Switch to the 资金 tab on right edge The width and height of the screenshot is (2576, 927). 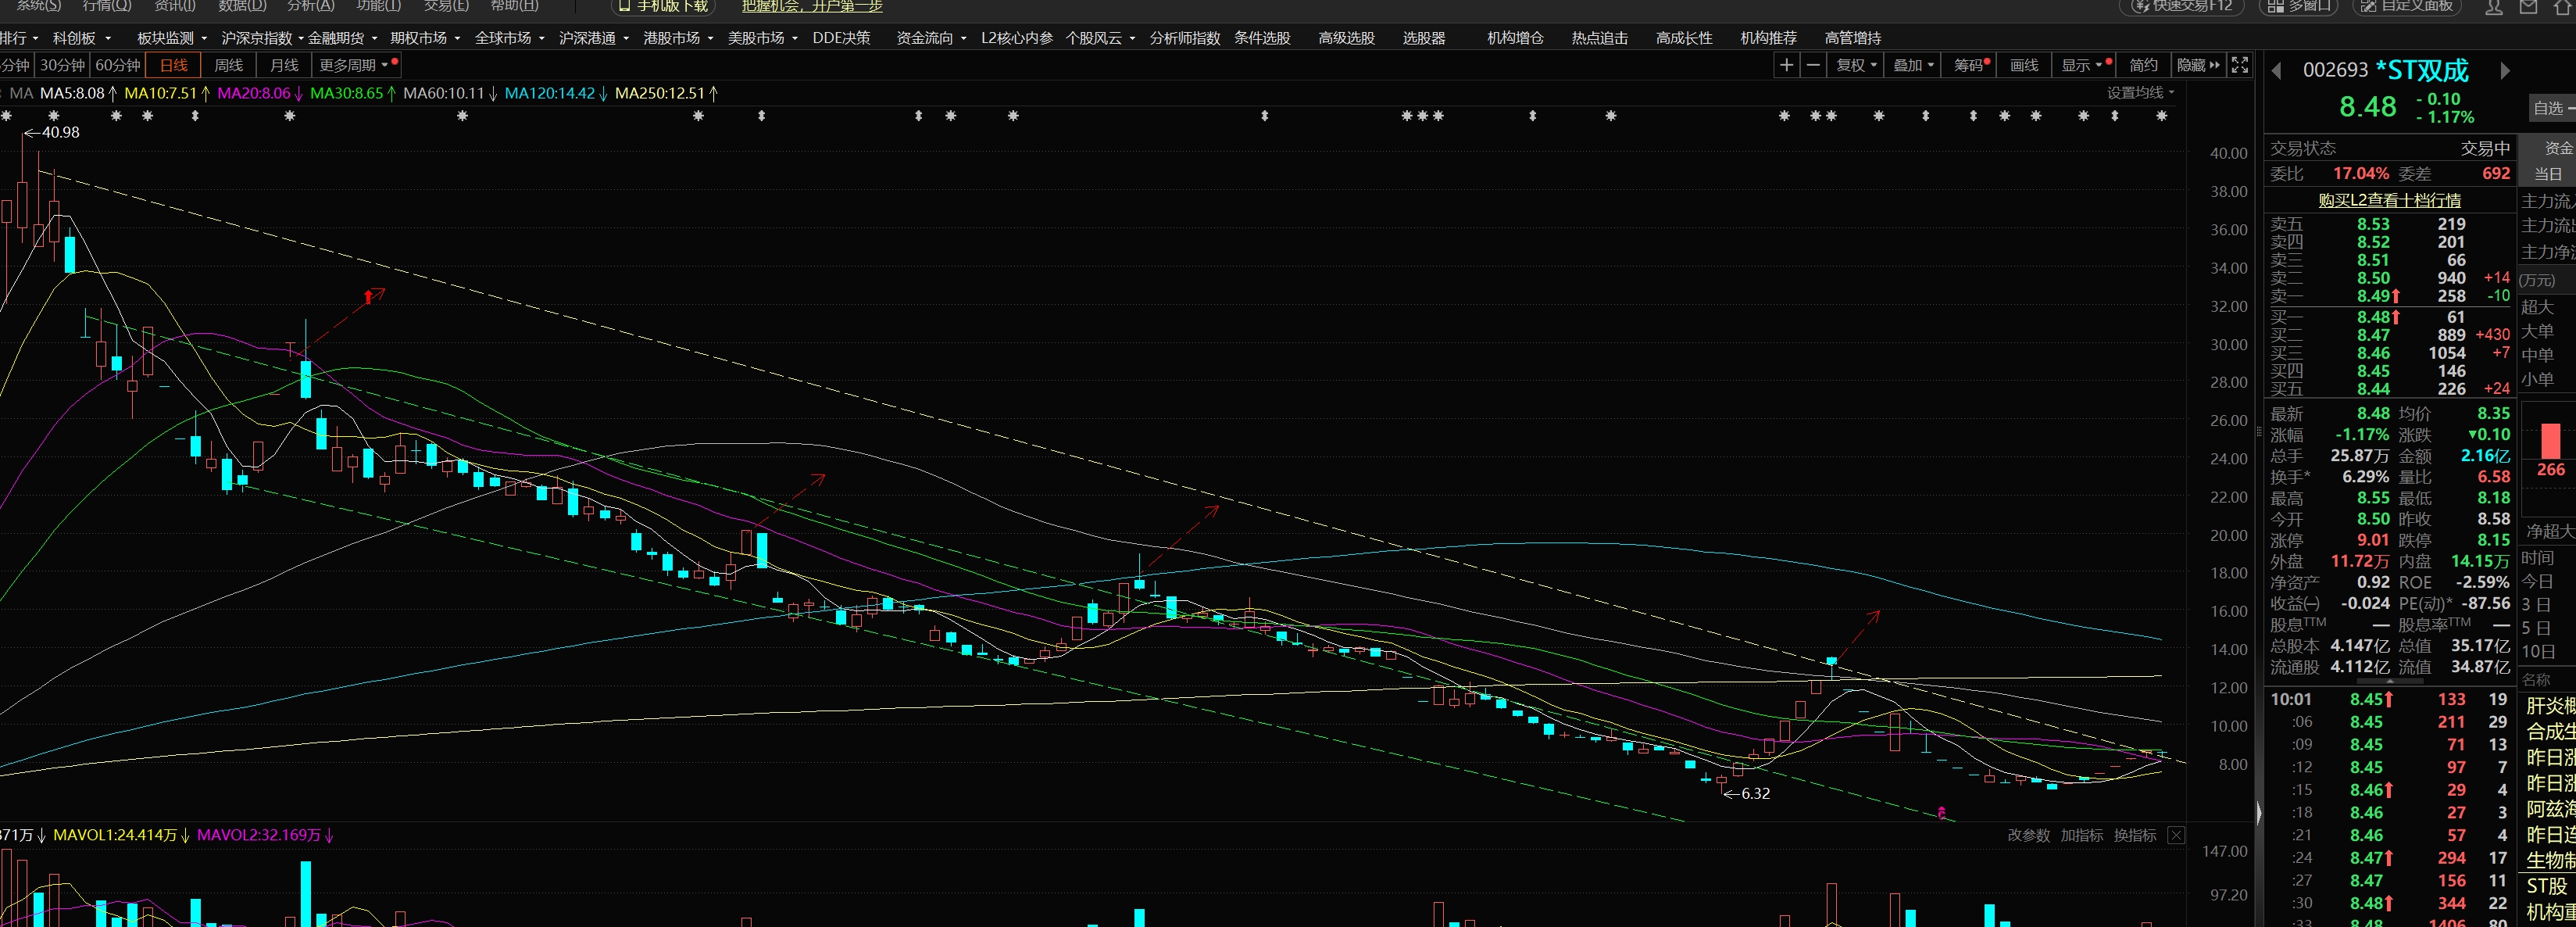click(x=2557, y=148)
